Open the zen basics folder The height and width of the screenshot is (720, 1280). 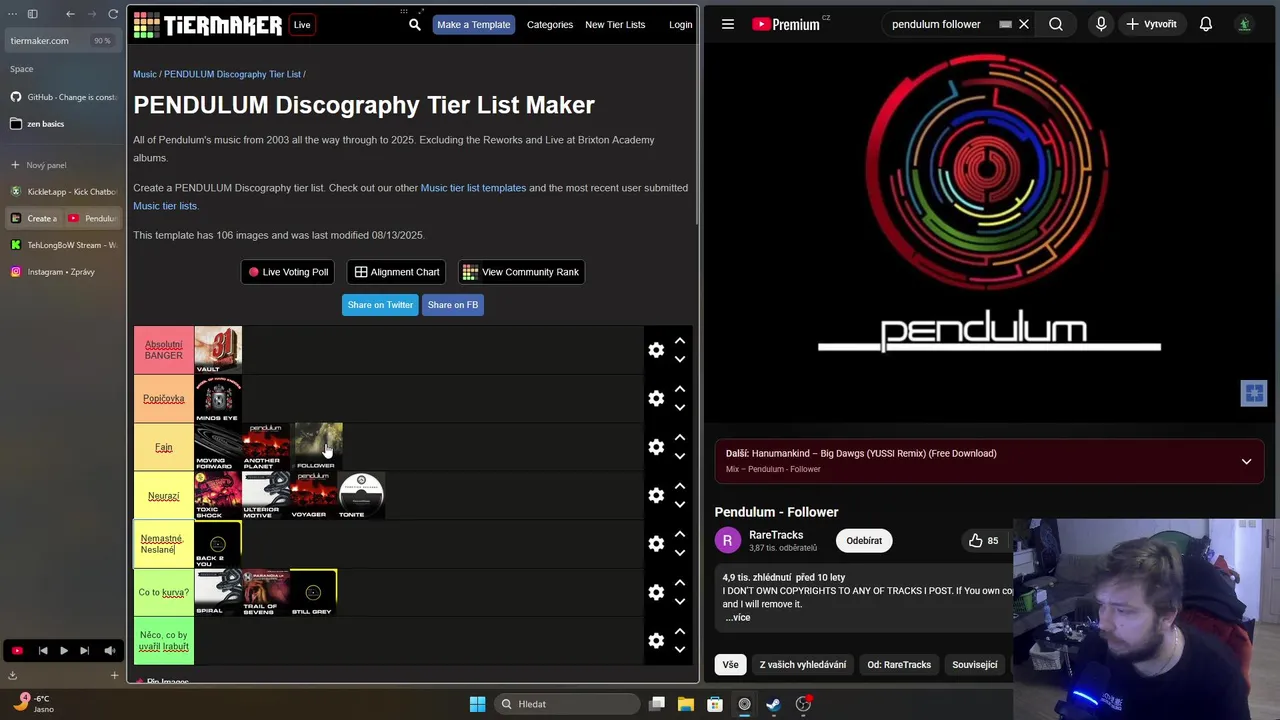pos(63,124)
